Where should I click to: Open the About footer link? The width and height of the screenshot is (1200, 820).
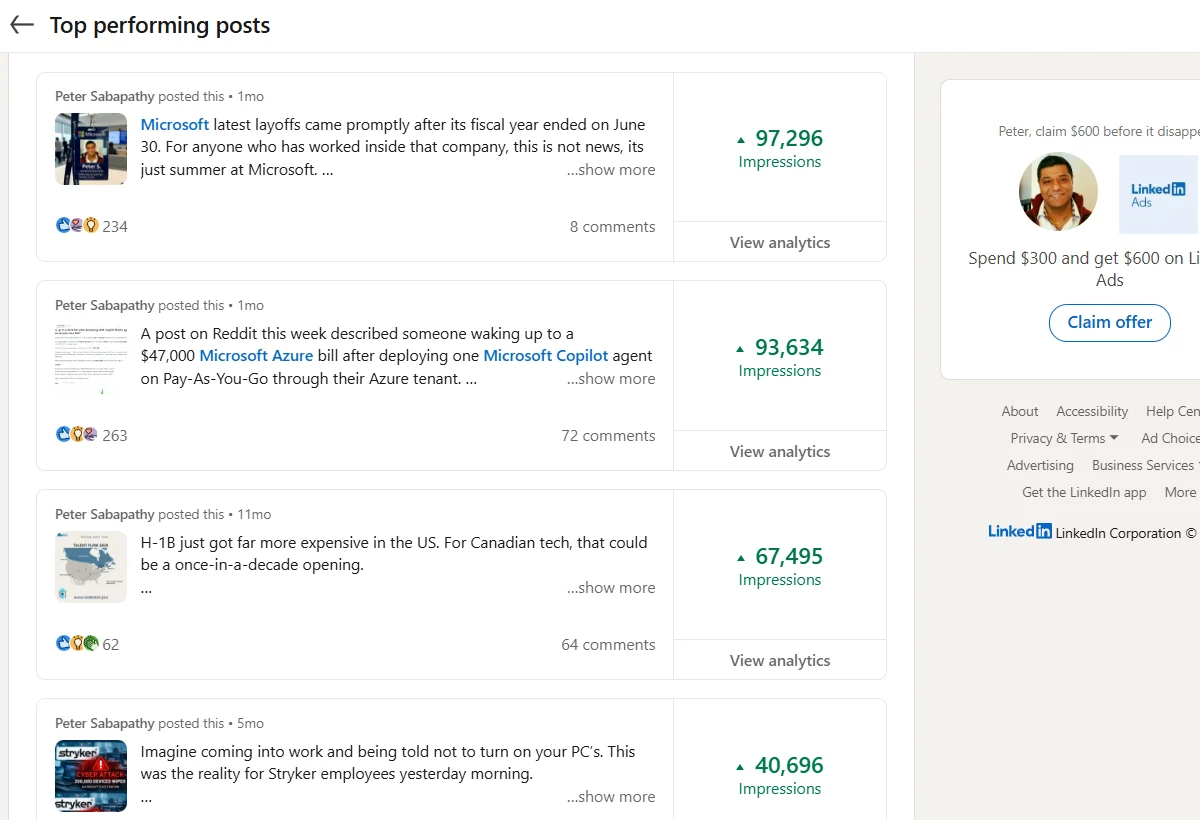(x=1020, y=411)
